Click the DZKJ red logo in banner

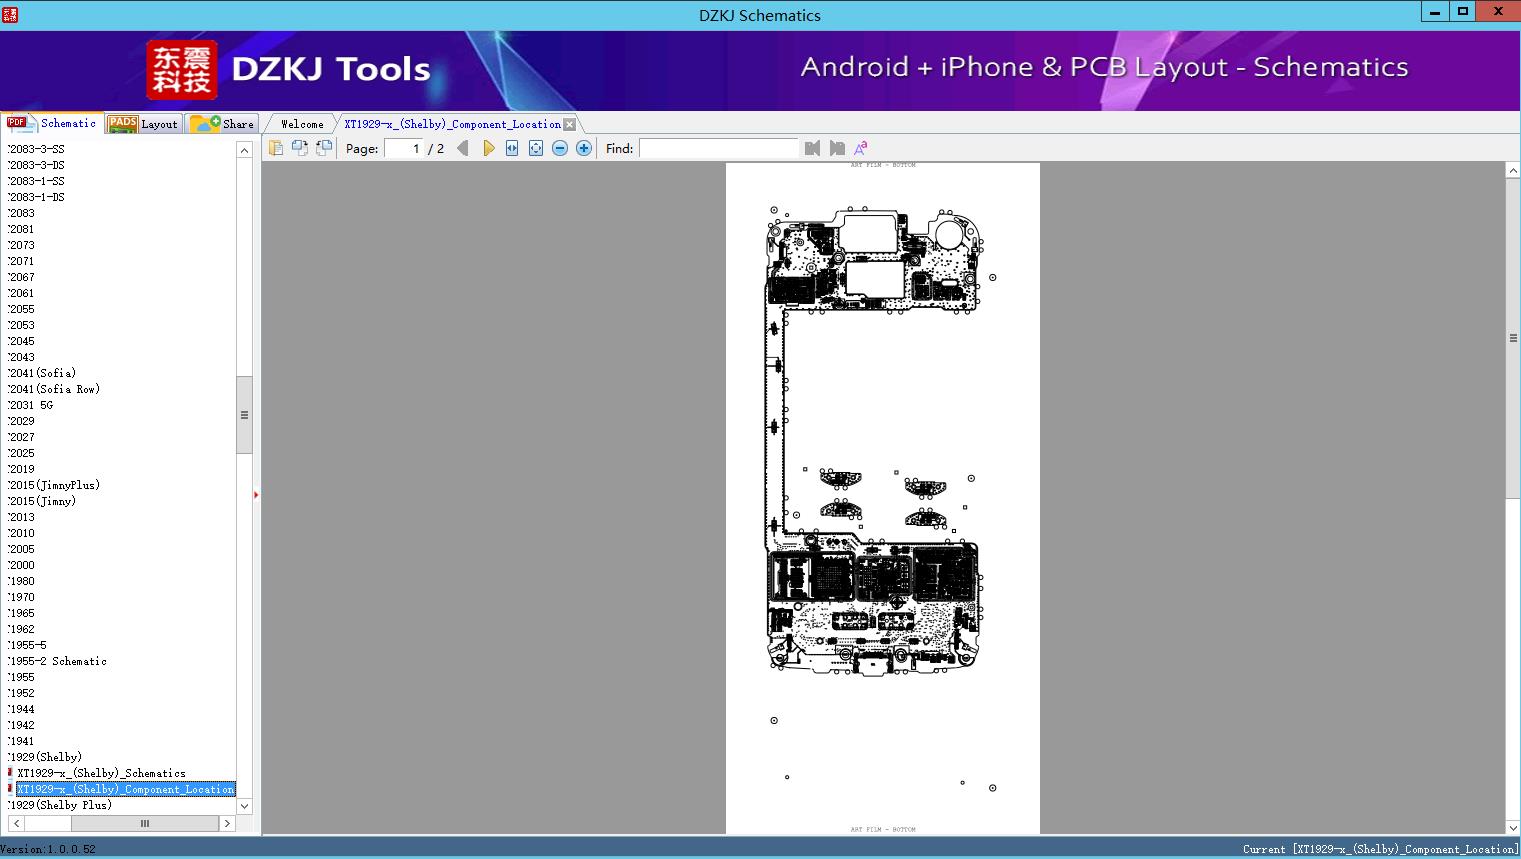click(x=182, y=70)
